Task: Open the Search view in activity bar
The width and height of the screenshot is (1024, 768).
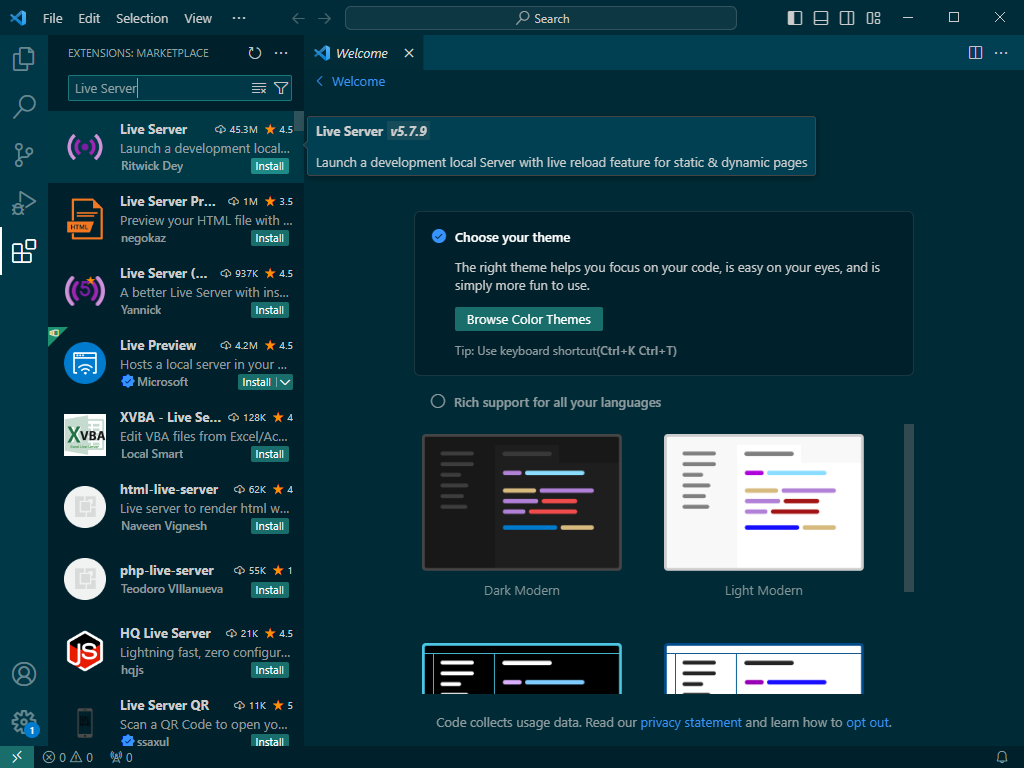Action: (24, 106)
